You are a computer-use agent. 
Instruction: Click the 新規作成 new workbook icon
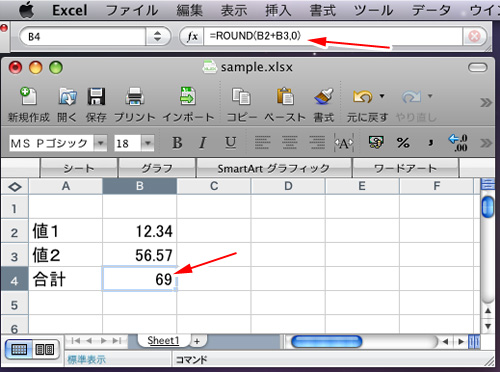click(28, 96)
